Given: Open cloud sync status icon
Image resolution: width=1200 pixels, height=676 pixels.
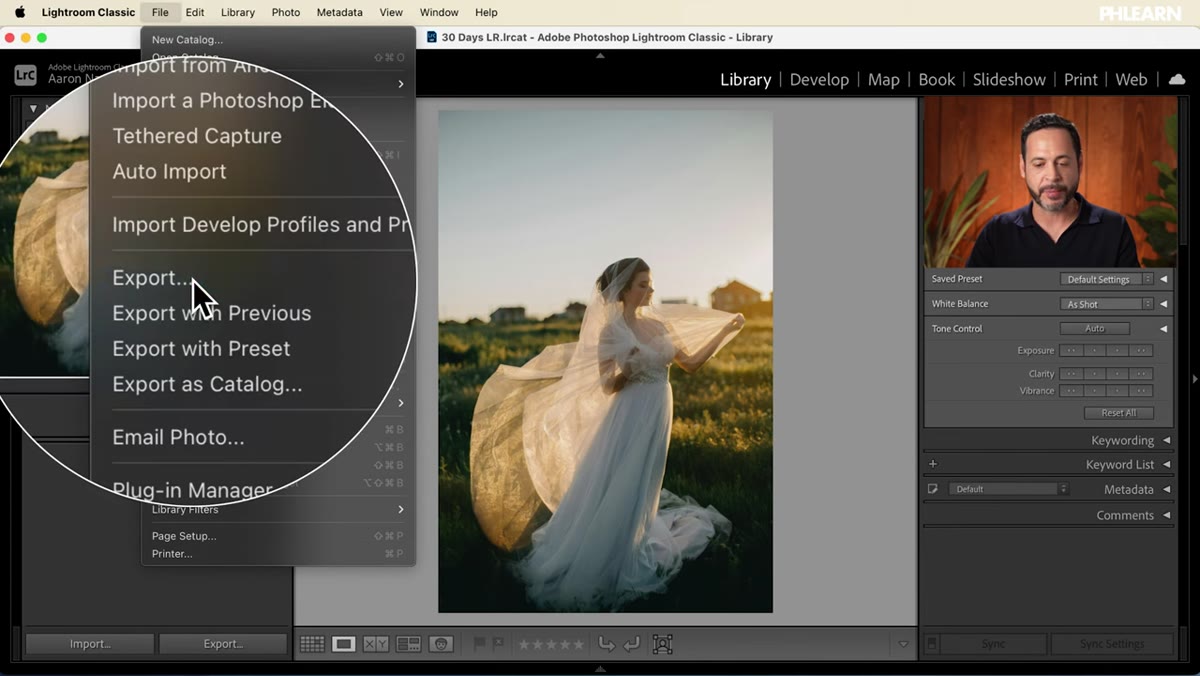Looking at the screenshot, I should click(x=1177, y=79).
